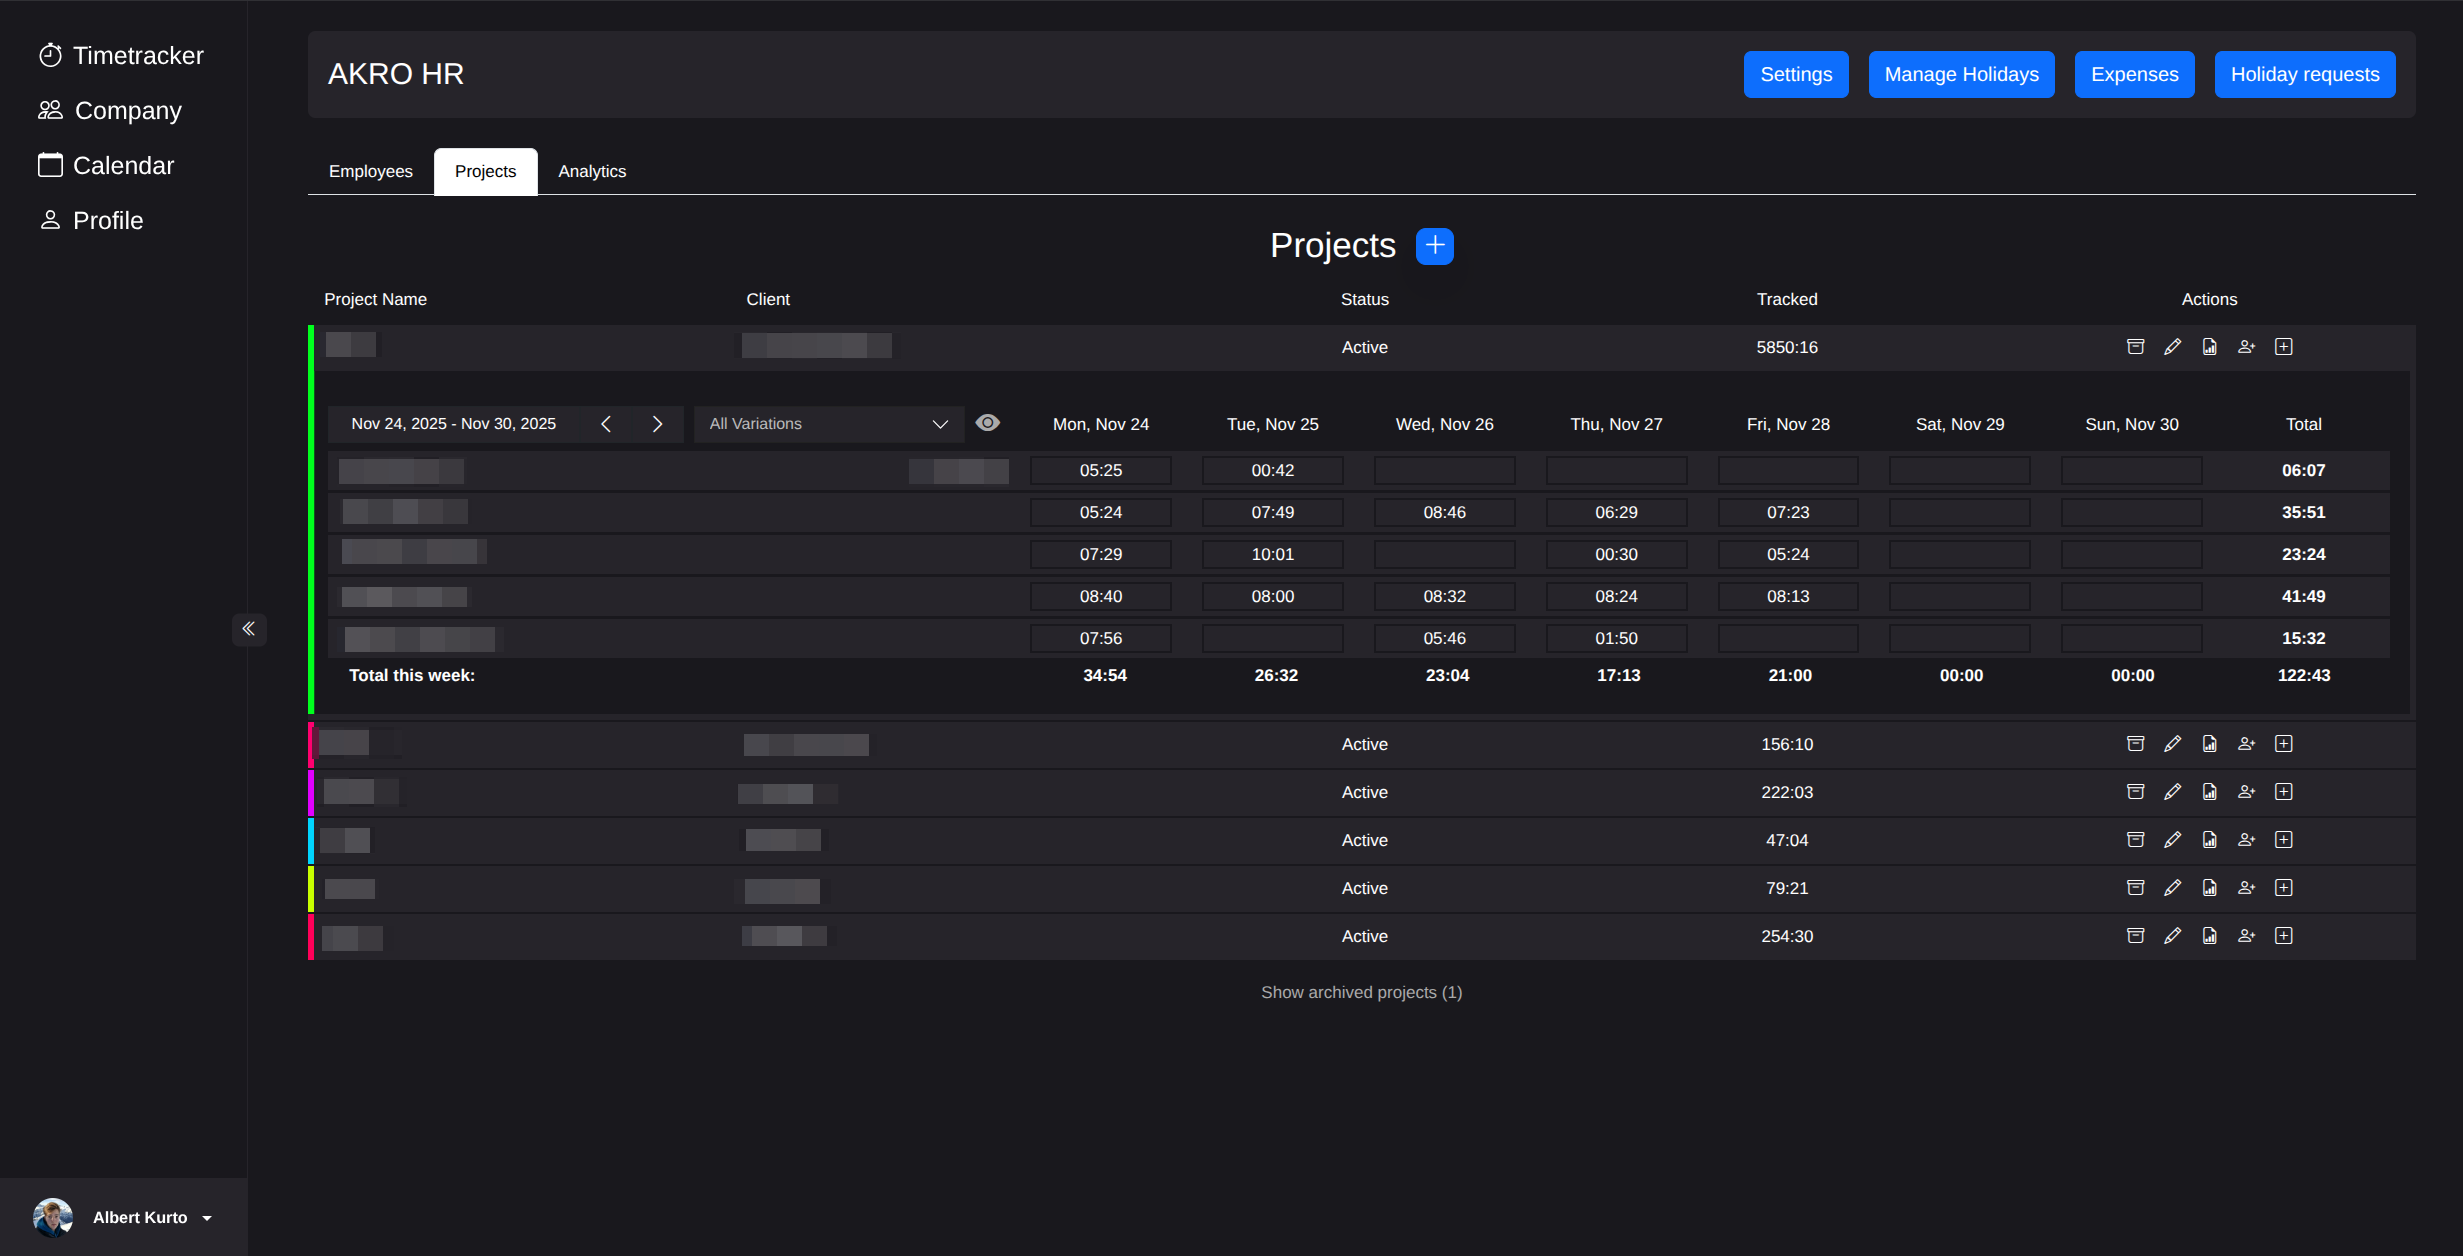Viewport: 2463px width, 1256px height.
Task: Add a time entry via the plus-square icon on 254:30 project
Action: pyautogui.click(x=2284, y=935)
